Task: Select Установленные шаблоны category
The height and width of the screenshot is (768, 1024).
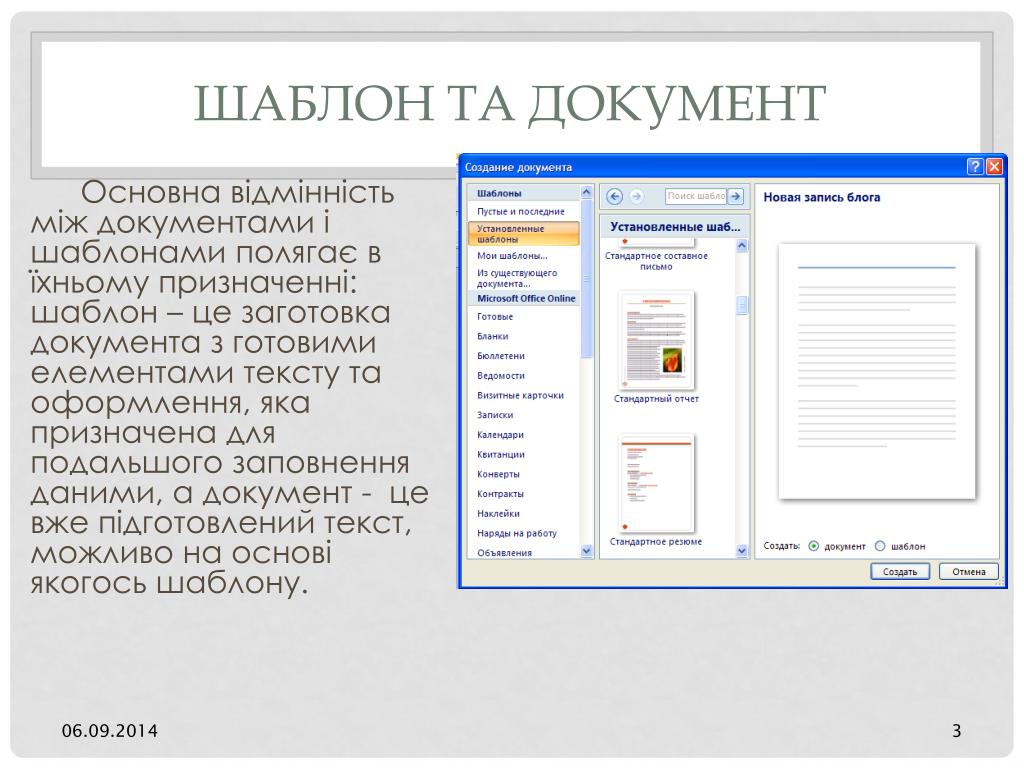Action: pyautogui.click(x=523, y=234)
